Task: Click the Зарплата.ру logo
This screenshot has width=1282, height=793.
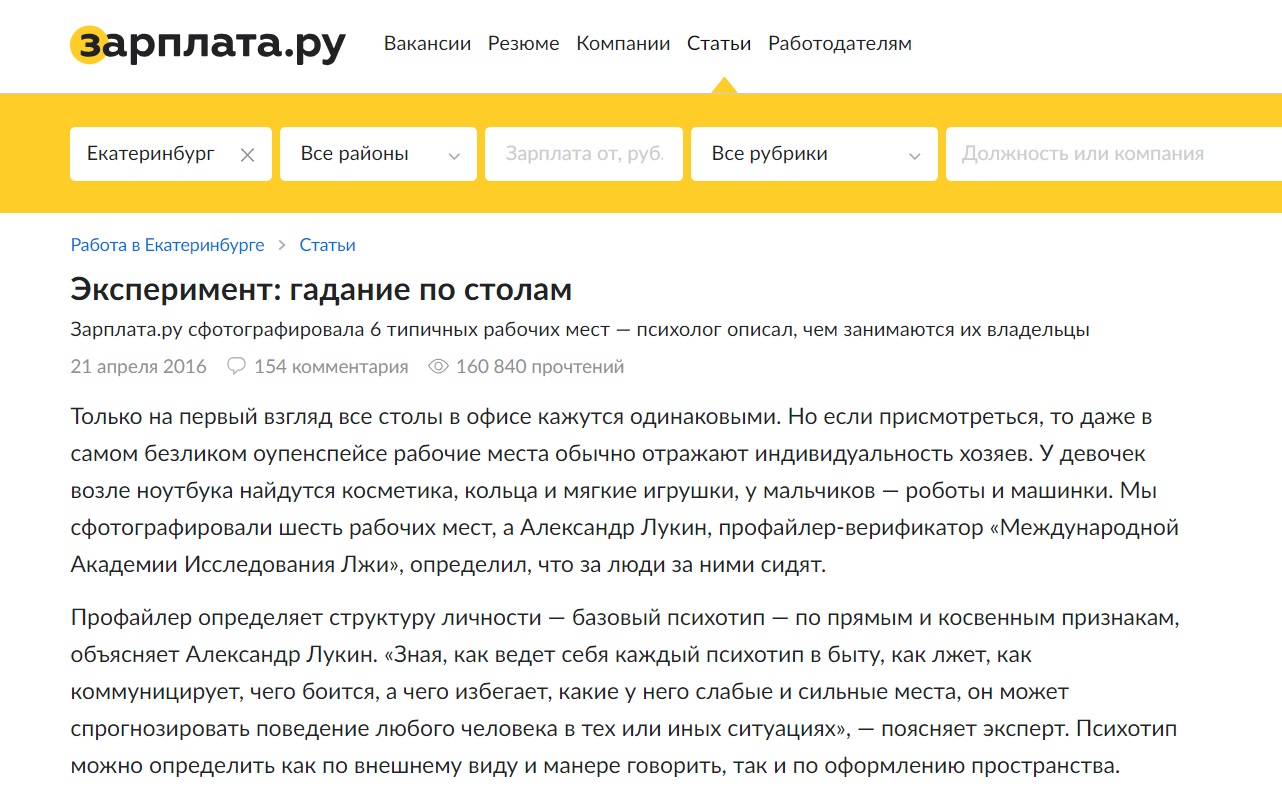Action: 207,45
